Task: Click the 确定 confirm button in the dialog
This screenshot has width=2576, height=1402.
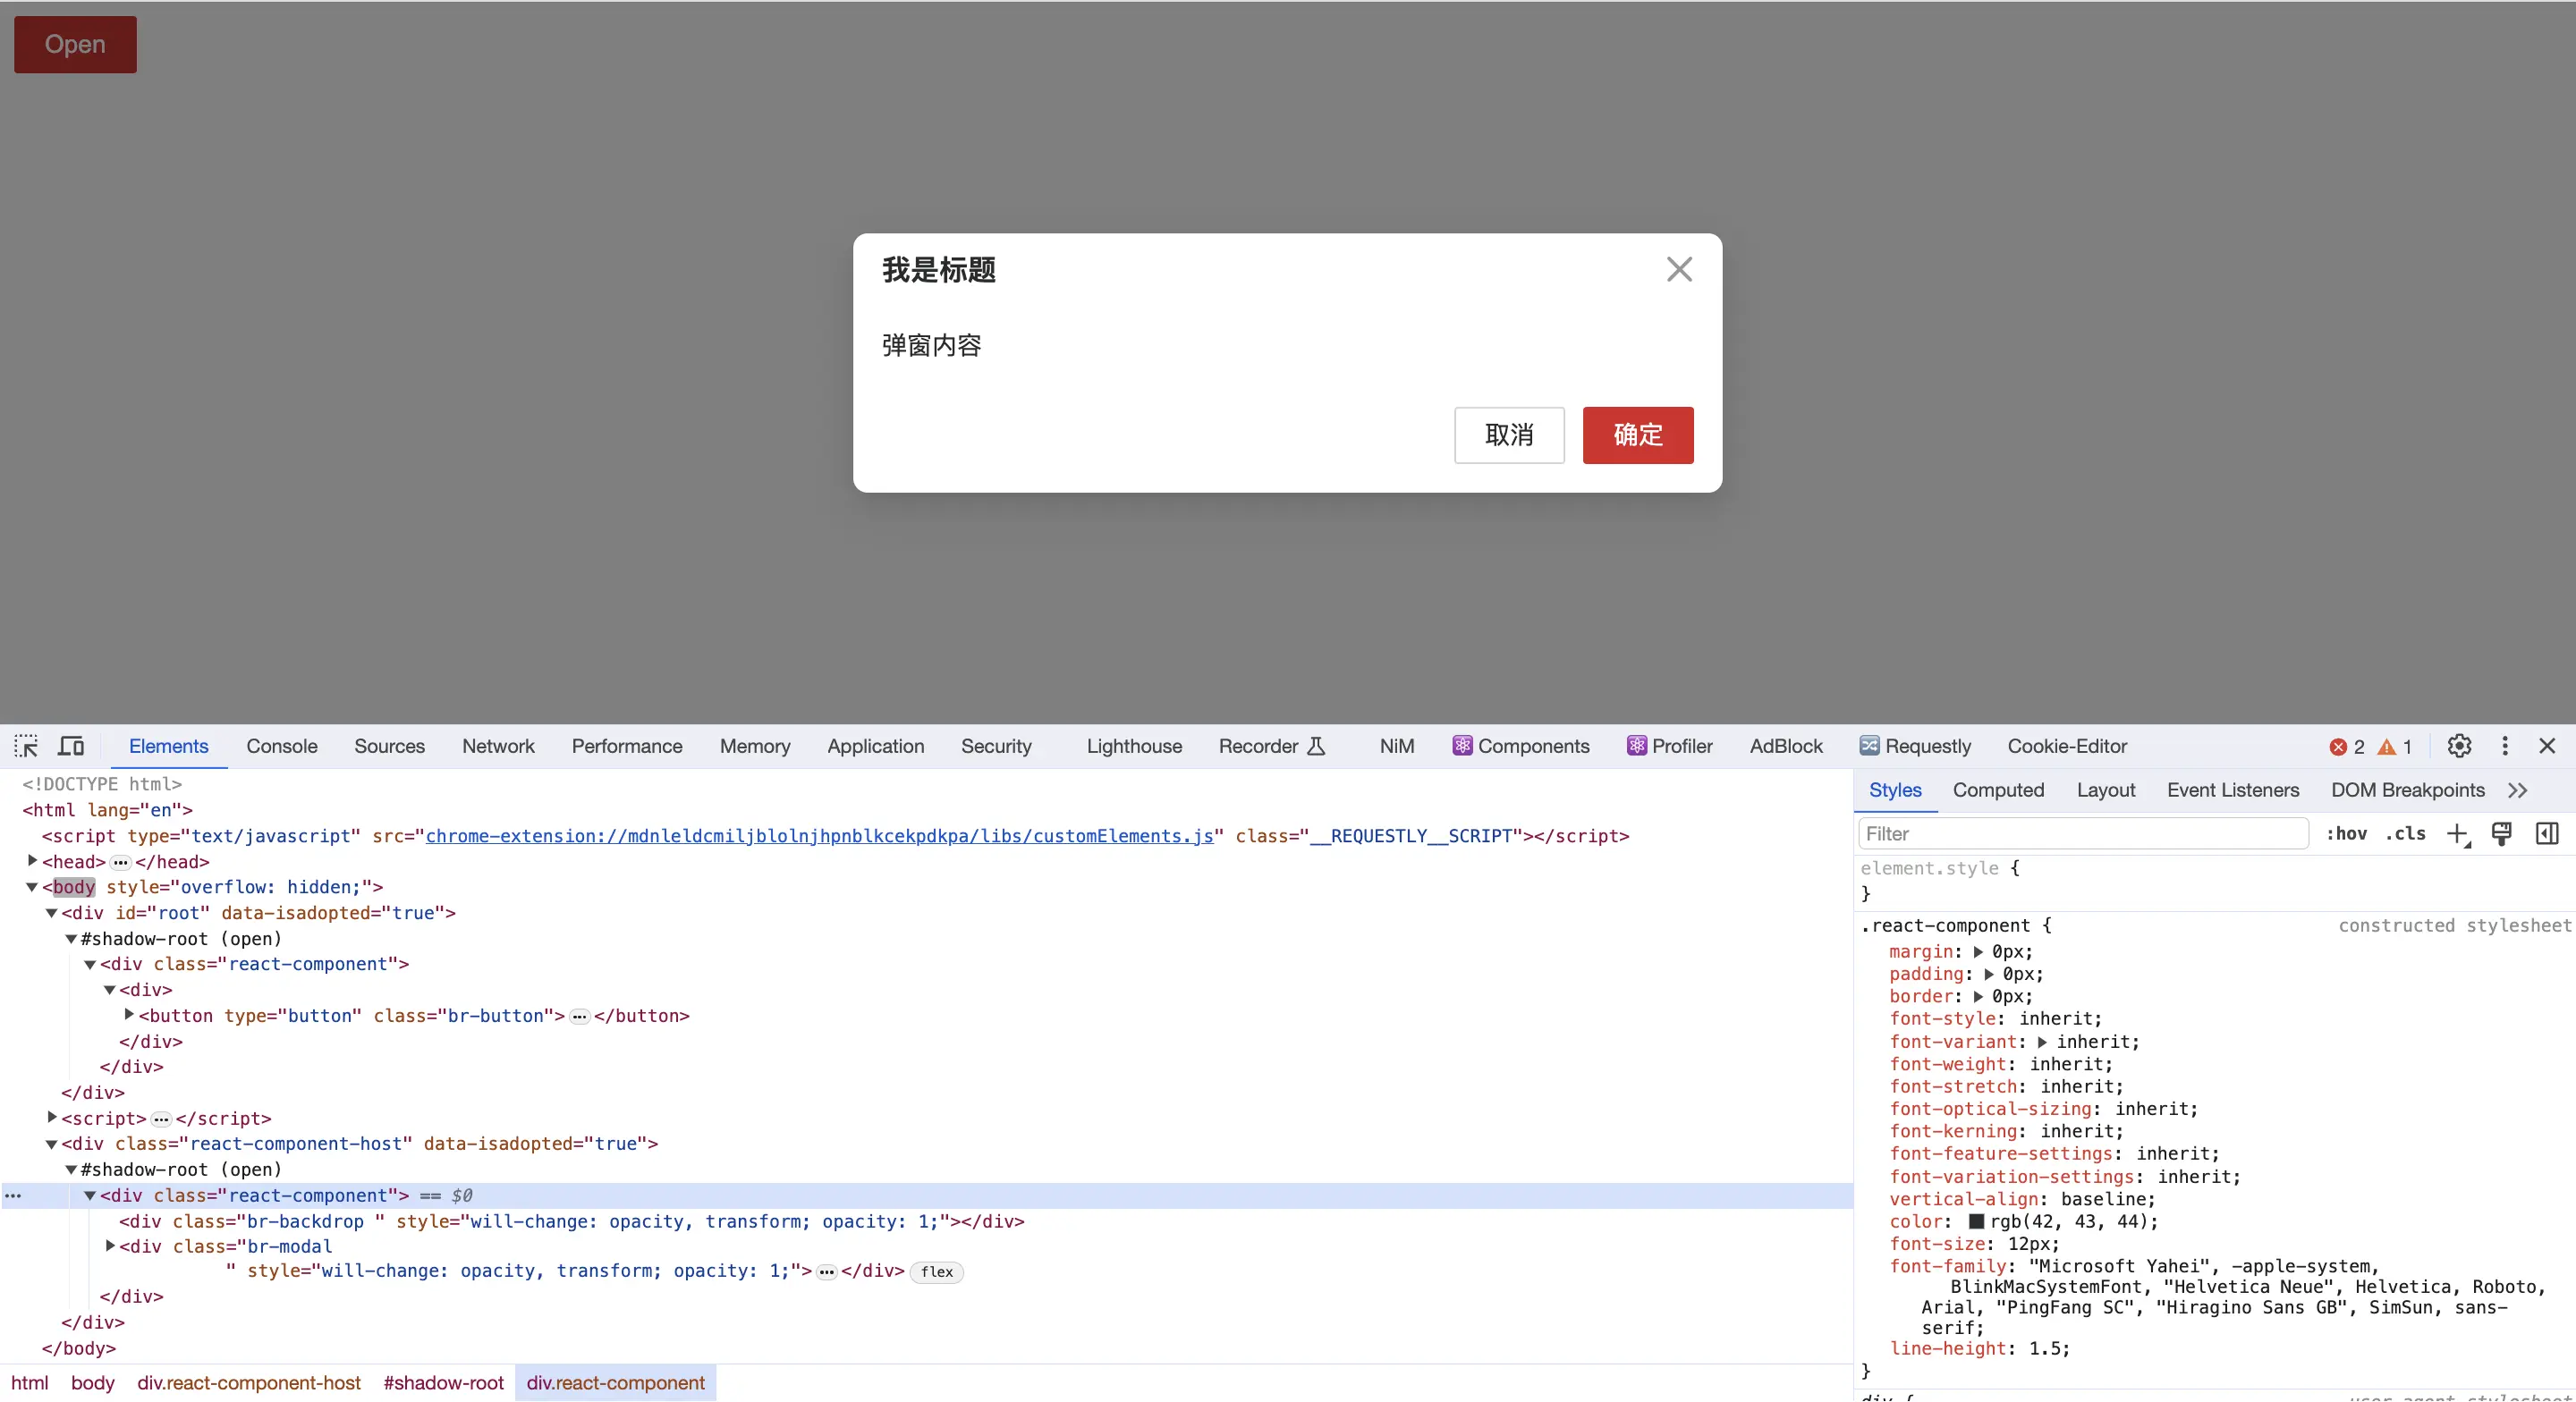Action: 1637,435
